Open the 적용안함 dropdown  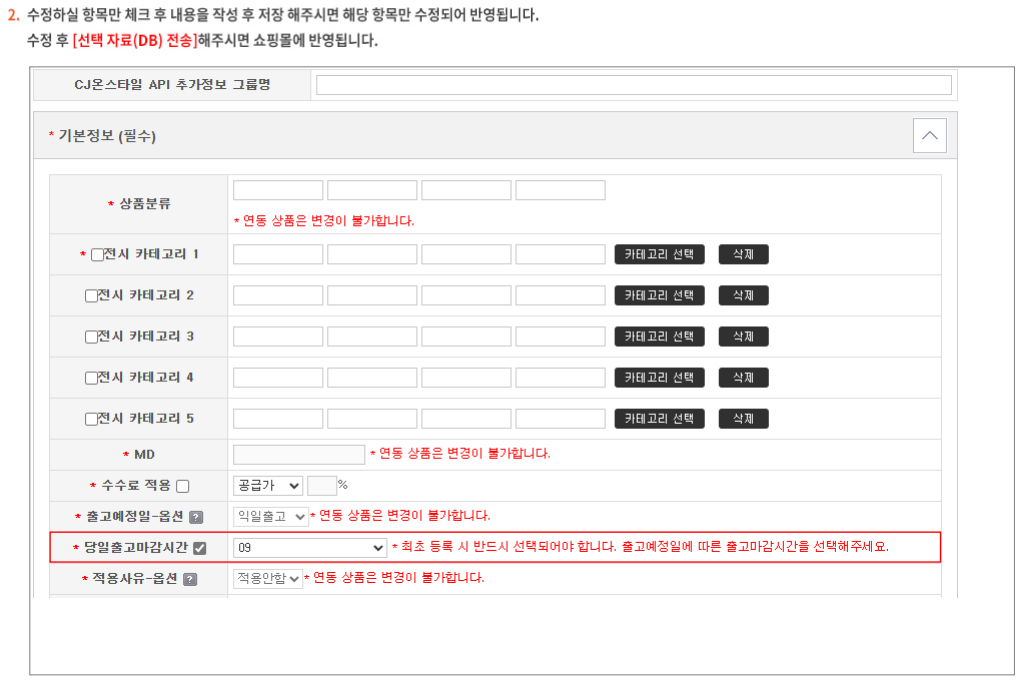[267, 578]
